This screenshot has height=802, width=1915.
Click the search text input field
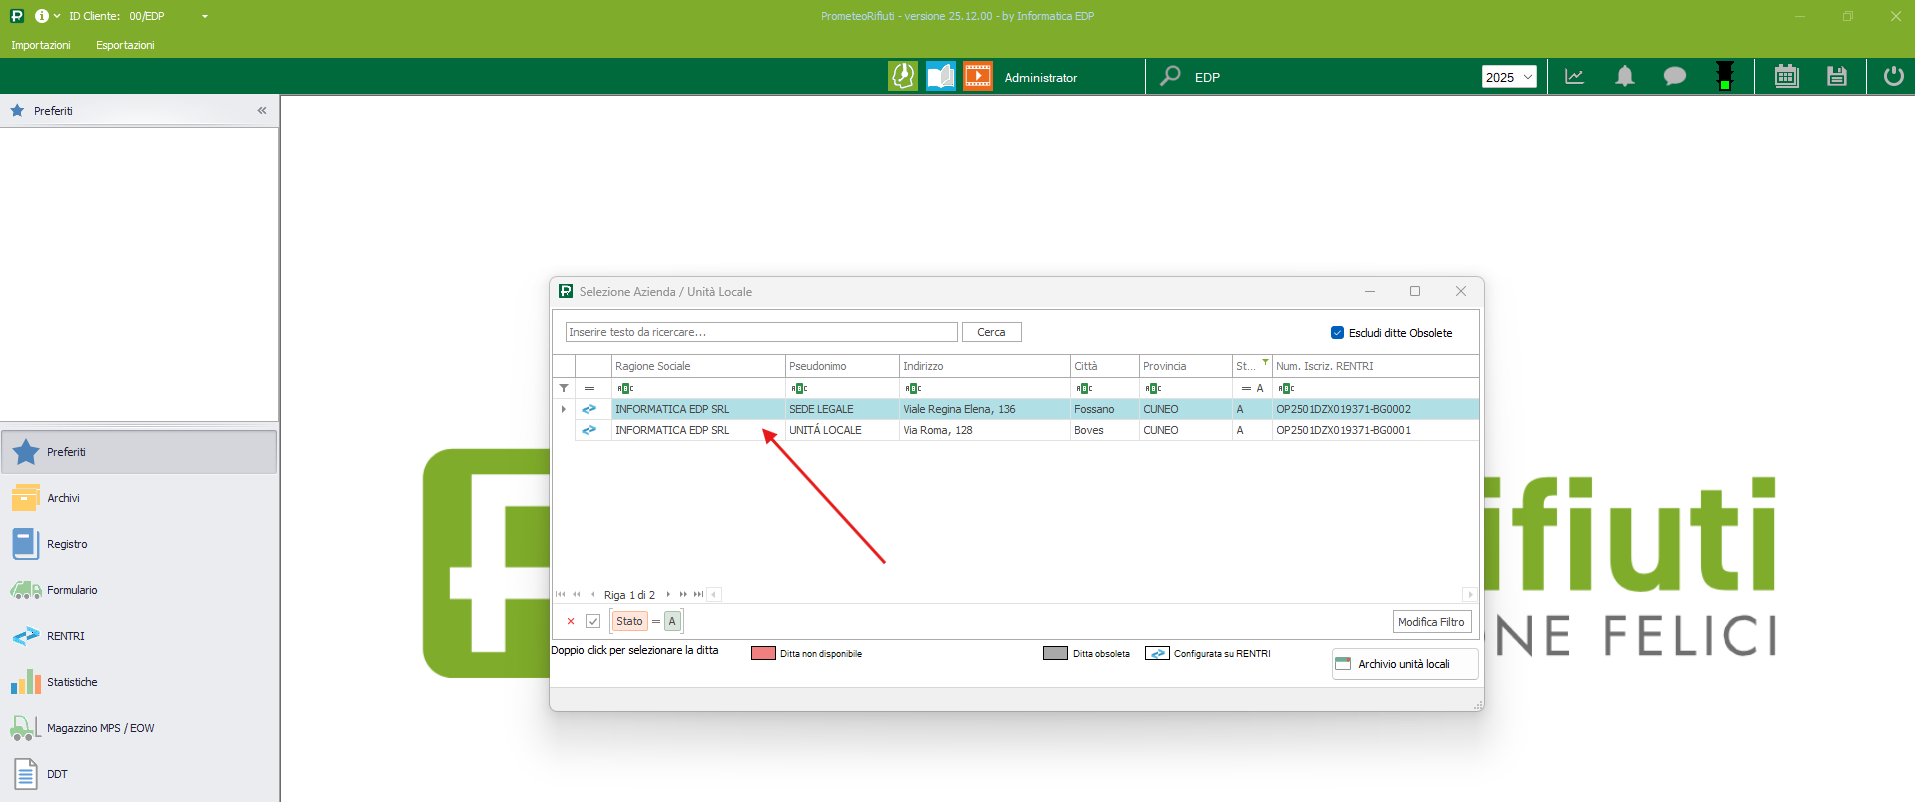[761, 332]
